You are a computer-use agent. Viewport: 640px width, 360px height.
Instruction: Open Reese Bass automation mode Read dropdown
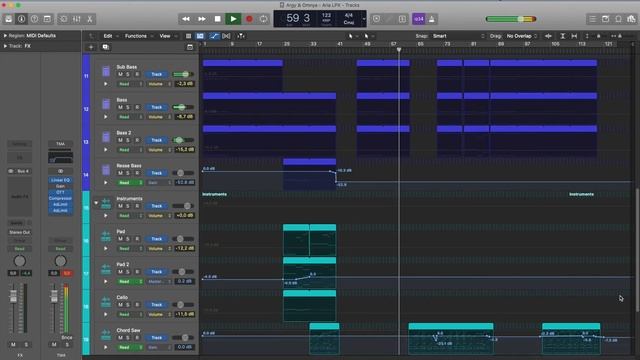[x=130, y=183]
